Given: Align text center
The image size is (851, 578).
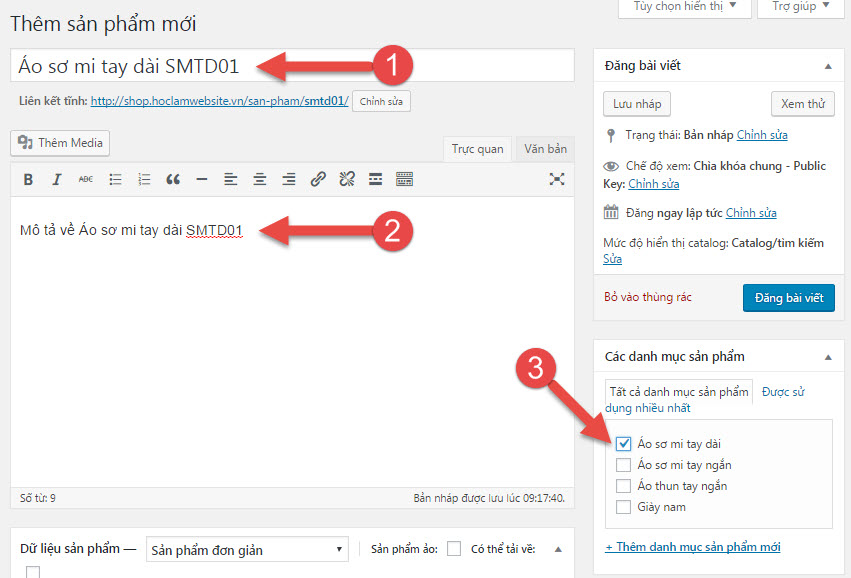Looking at the screenshot, I should coord(260,179).
